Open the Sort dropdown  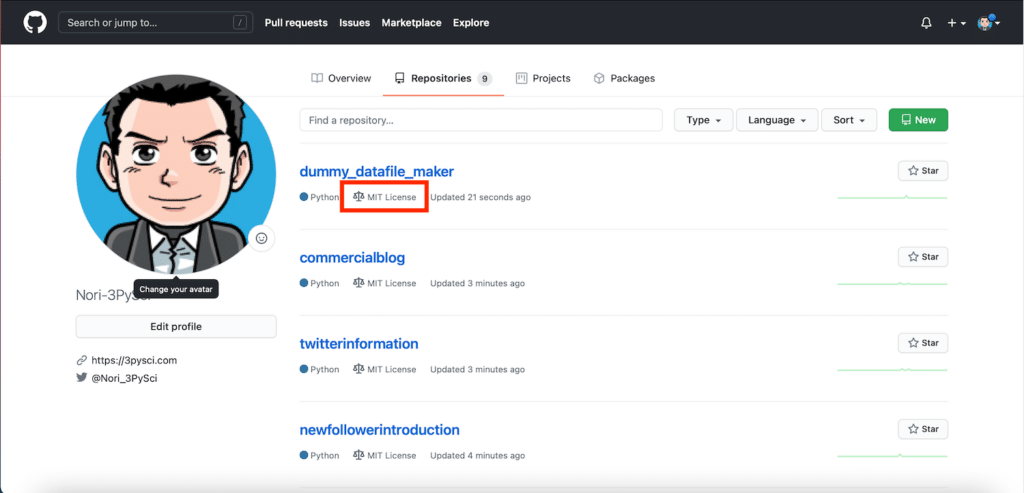point(849,120)
